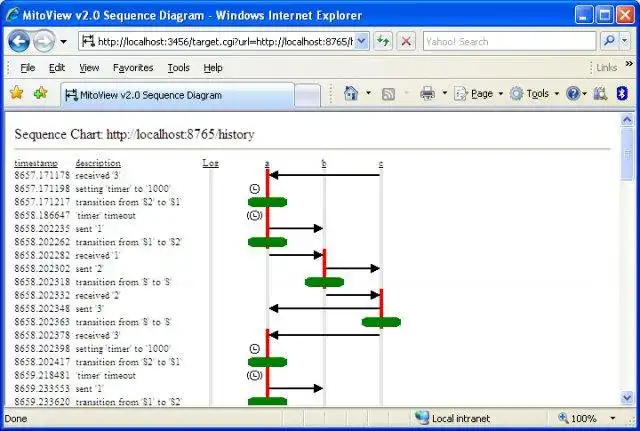This screenshot has width=640, height=431.
Task: Click the blue Help question icon
Action: [573, 93]
